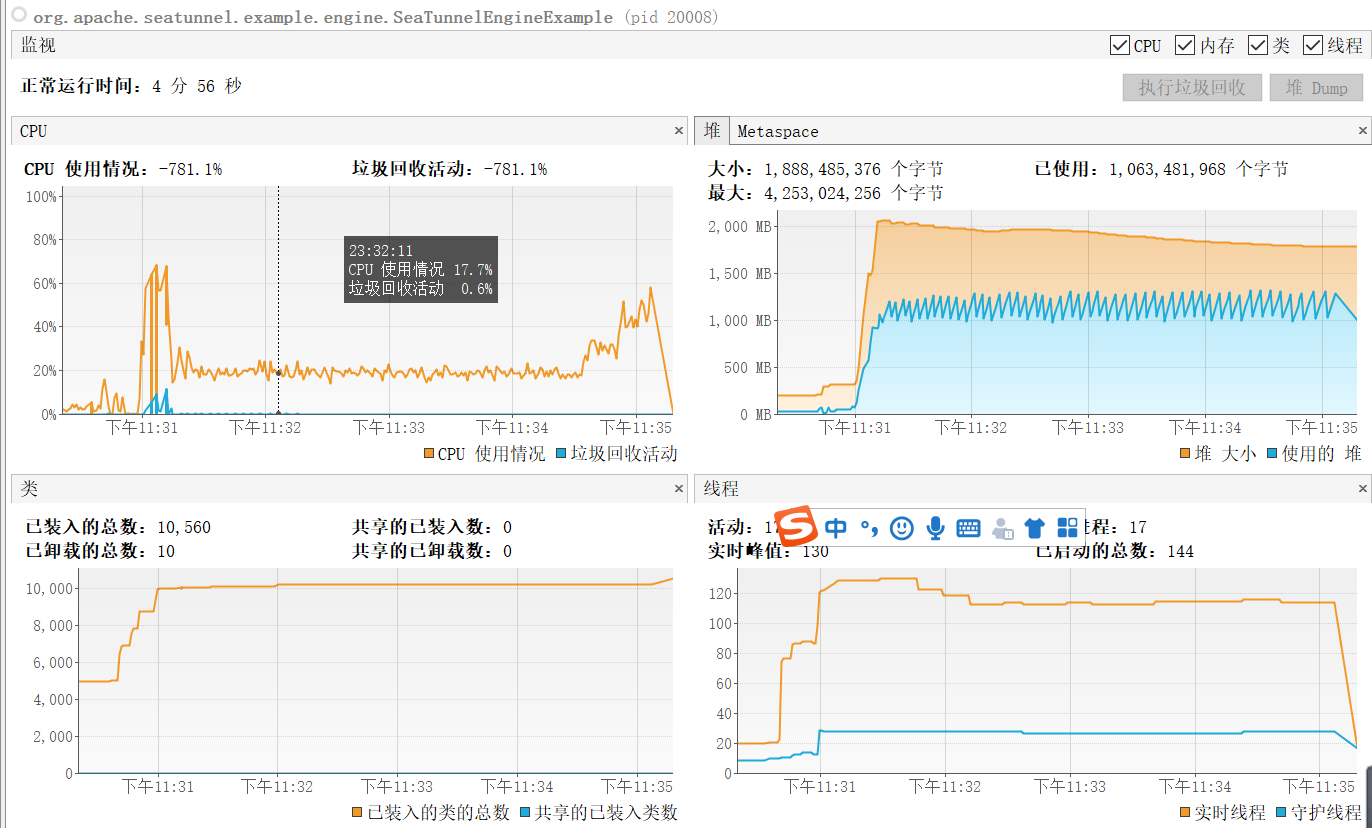
Task: Select the 监视 tab header
Action: coord(39,45)
